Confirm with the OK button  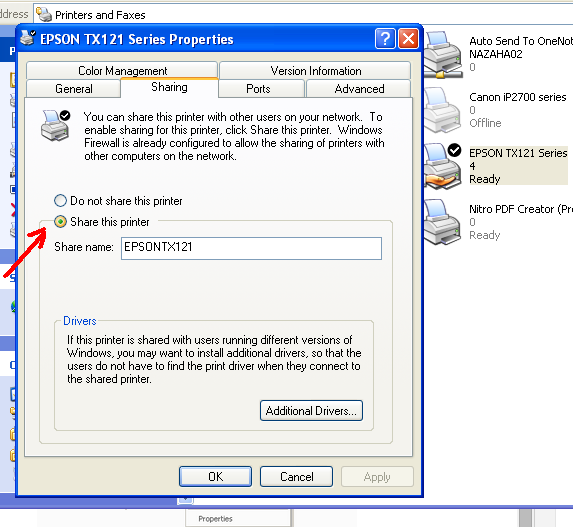tap(215, 477)
